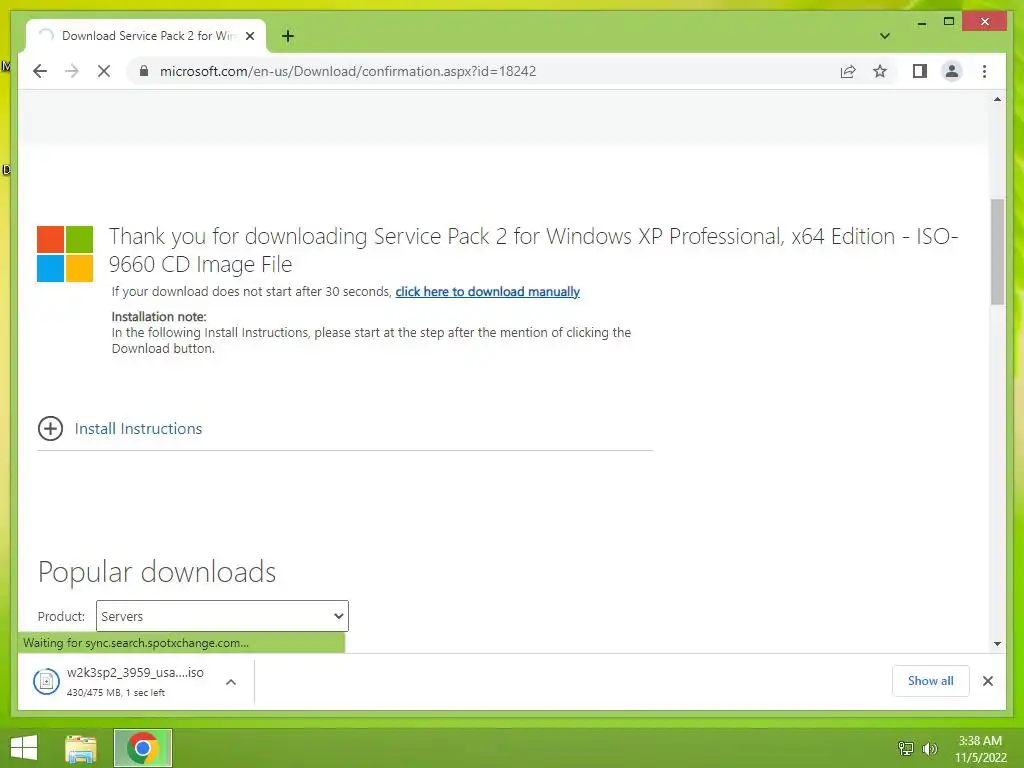Viewport: 1024px width, 768px height.
Task: Open the Windows Start button
Action: (24, 748)
